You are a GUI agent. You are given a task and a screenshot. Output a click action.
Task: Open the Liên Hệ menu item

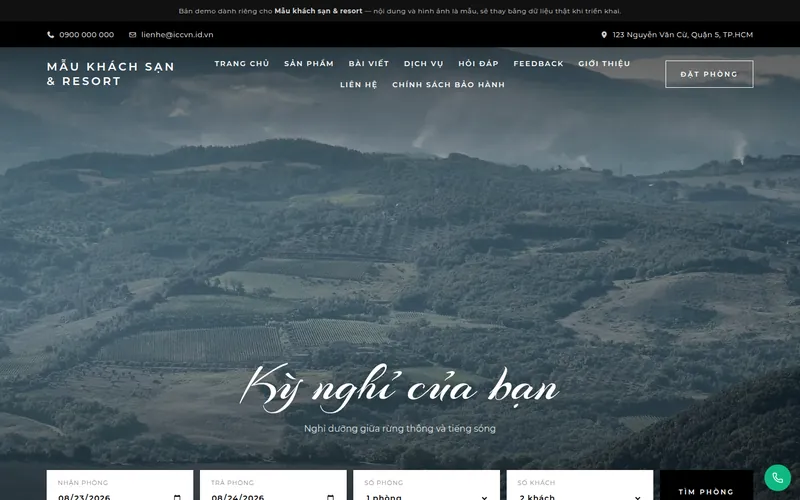pos(359,85)
